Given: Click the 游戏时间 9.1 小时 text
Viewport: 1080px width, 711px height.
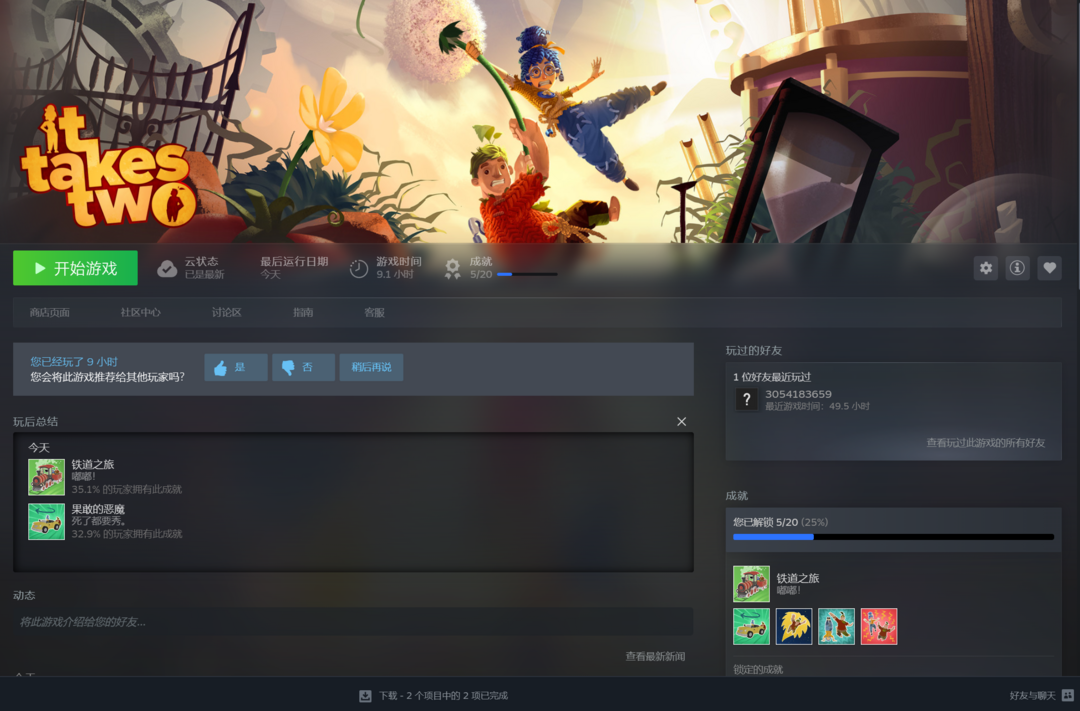Looking at the screenshot, I should (x=399, y=268).
